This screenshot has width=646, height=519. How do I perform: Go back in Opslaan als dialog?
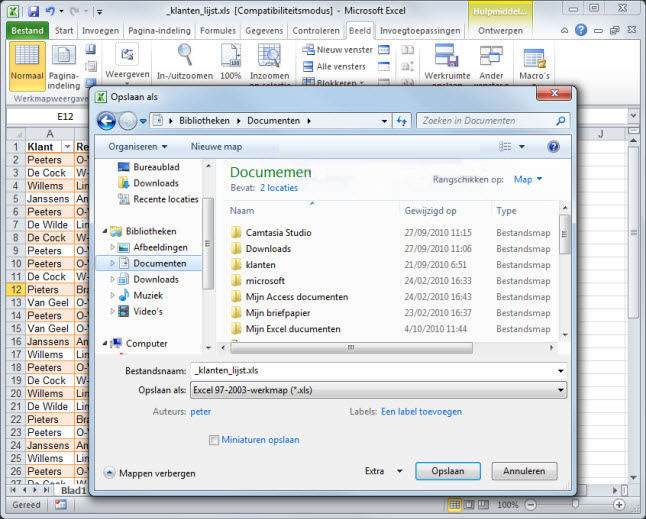[106, 121]
